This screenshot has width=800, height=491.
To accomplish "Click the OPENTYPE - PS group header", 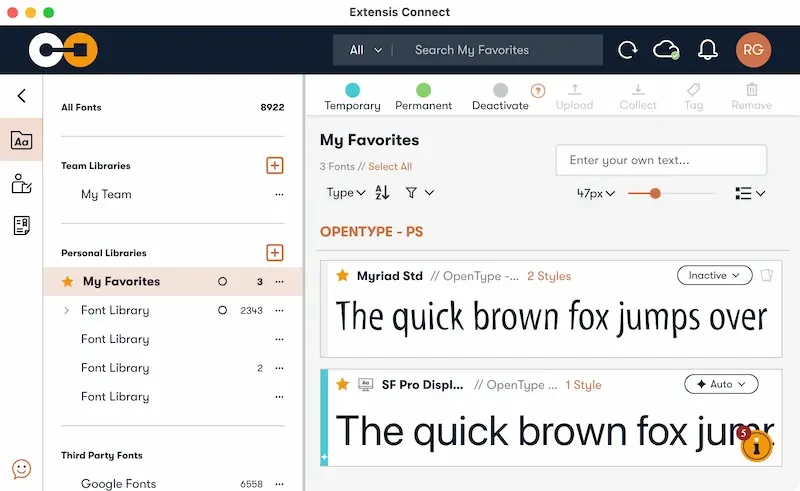I will (x=371, y=232).
